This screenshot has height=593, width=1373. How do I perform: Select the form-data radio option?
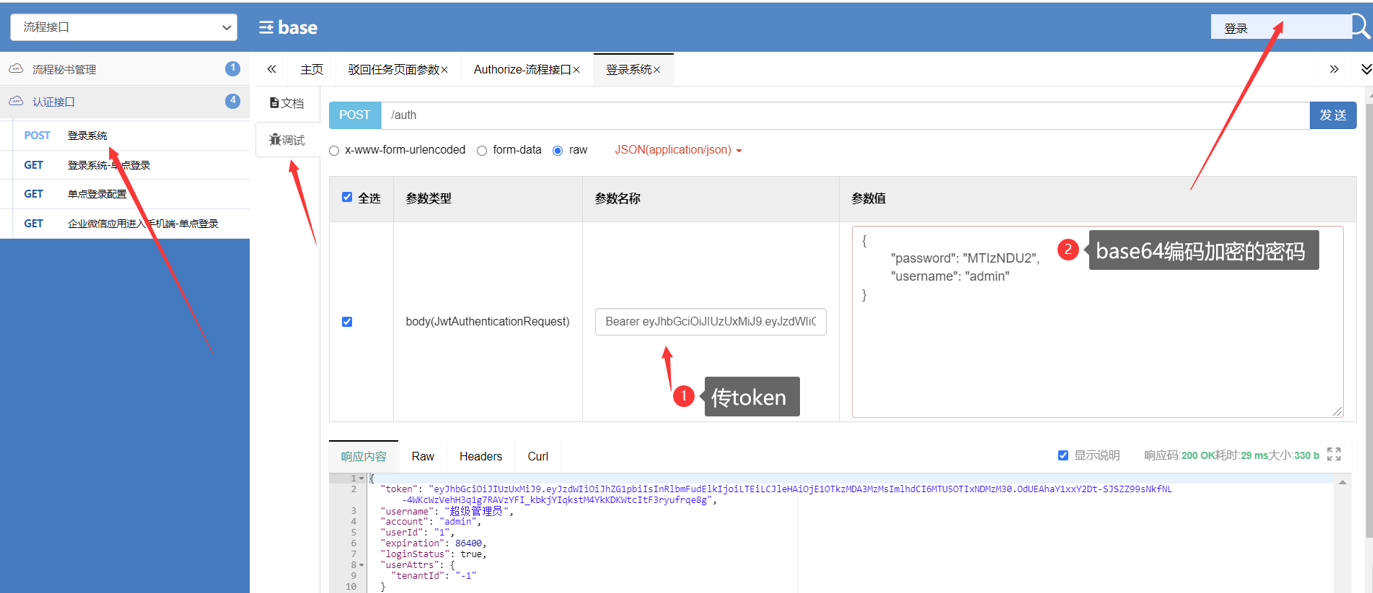[x=482, y=150]
